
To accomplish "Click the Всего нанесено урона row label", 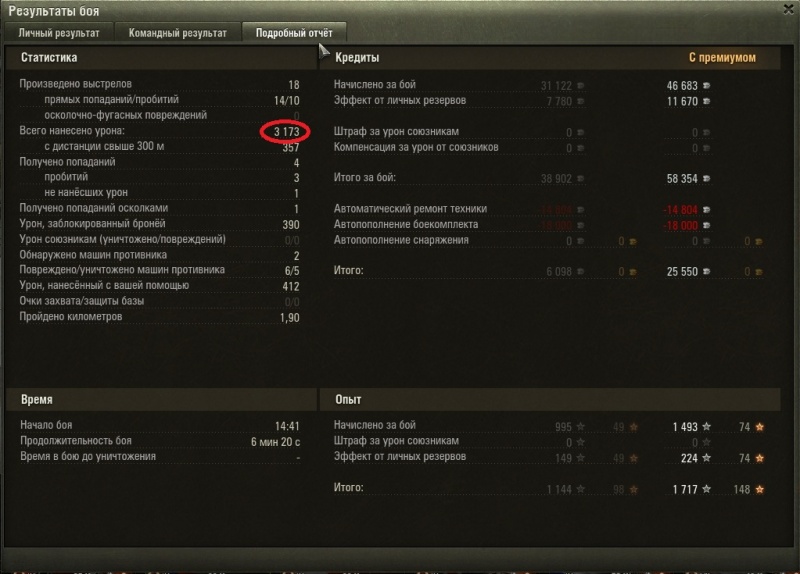I will pos(72,131).
